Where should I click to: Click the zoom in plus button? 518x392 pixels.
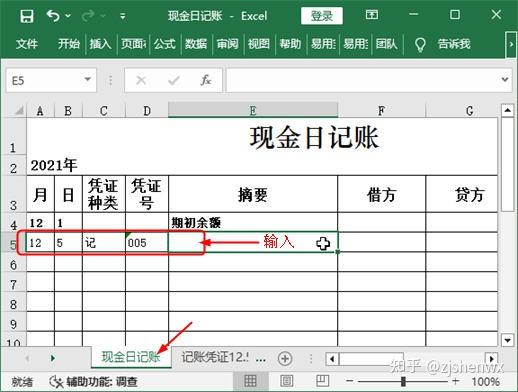455,381
